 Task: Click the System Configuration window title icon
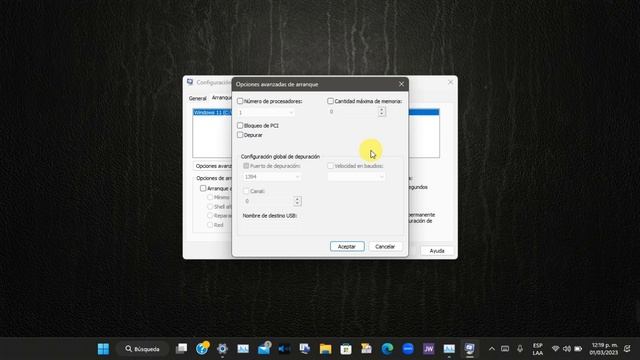coord(190,82)
